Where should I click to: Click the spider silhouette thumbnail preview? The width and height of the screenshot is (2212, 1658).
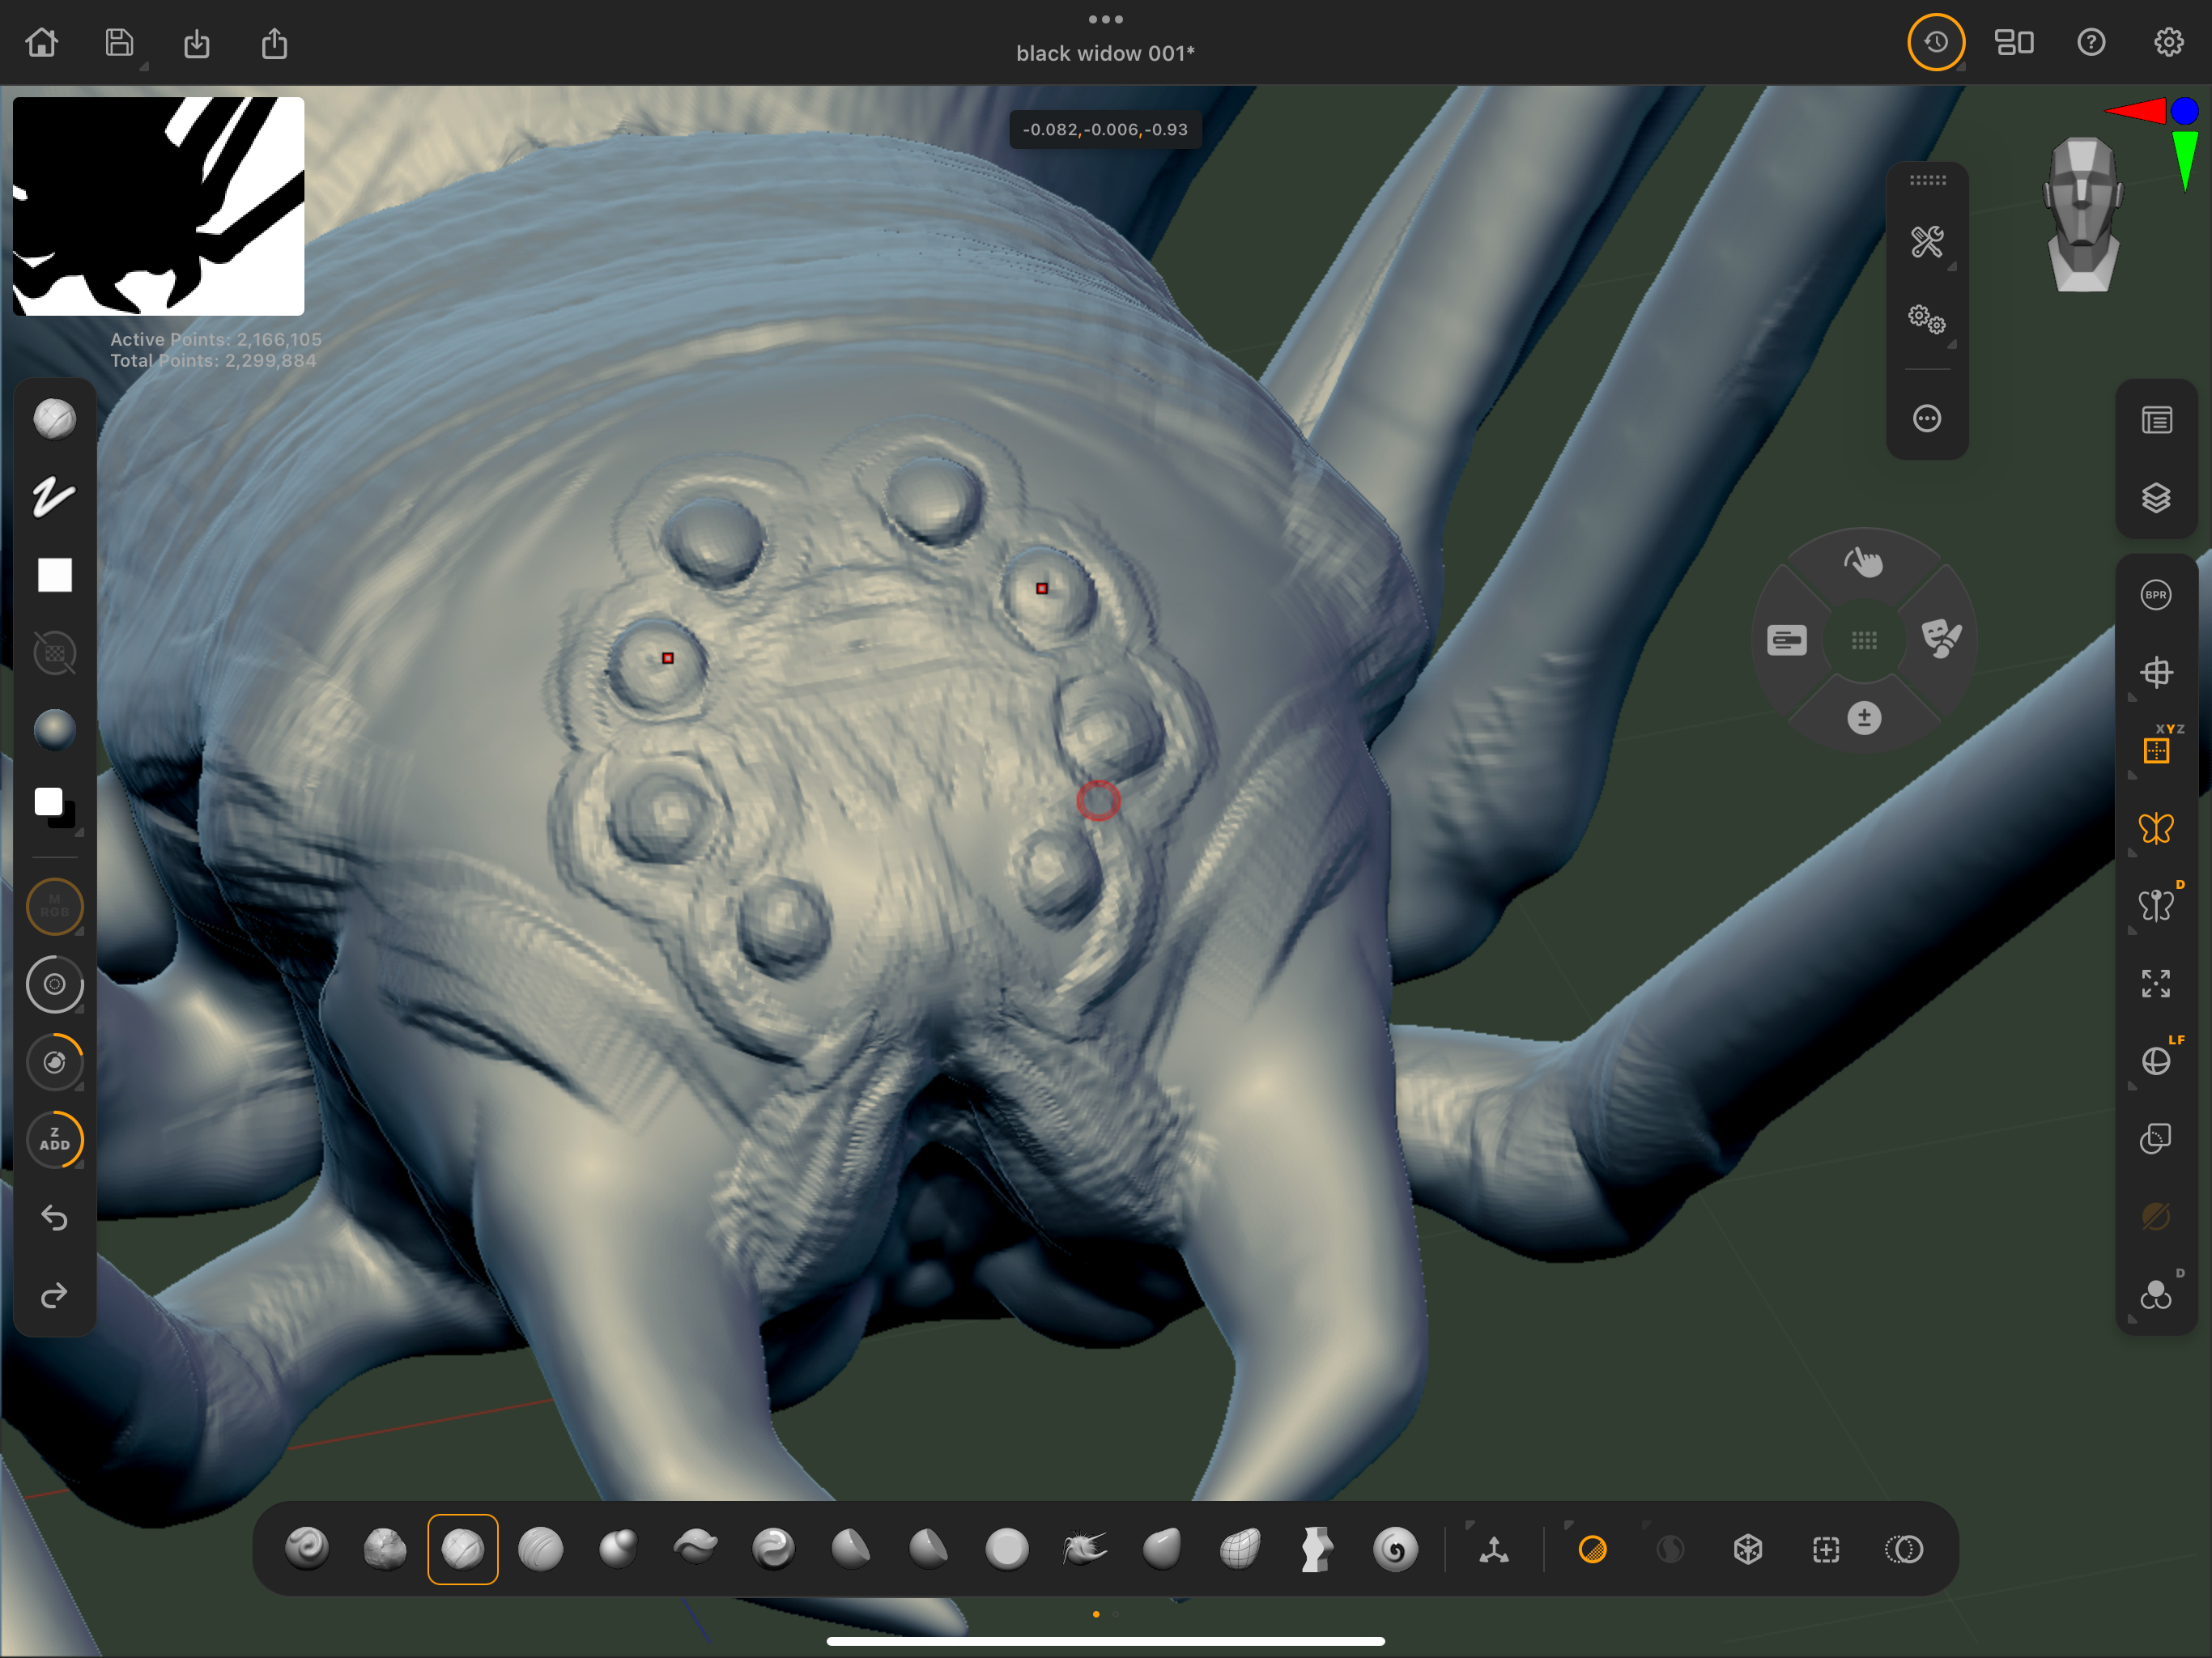click(x=158, y=206)
